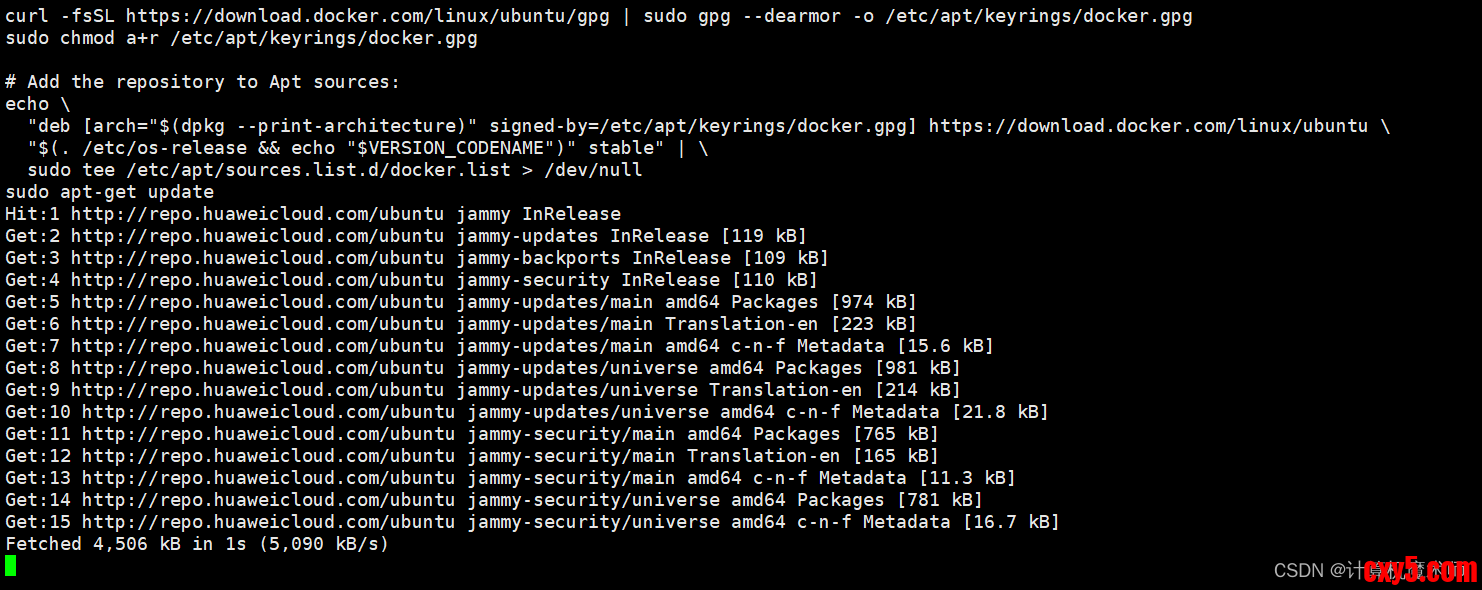The image size is (1482, 590).
Task: Click the Get:10 c-n-f Metadata 21.8 kB line
Action: coord(526,412)
